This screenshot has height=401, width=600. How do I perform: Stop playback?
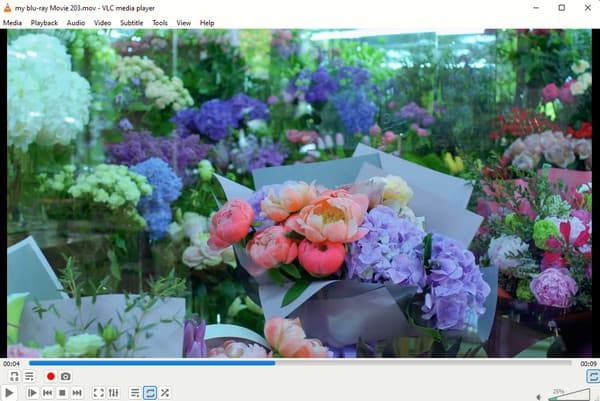[x=62, y=393]
